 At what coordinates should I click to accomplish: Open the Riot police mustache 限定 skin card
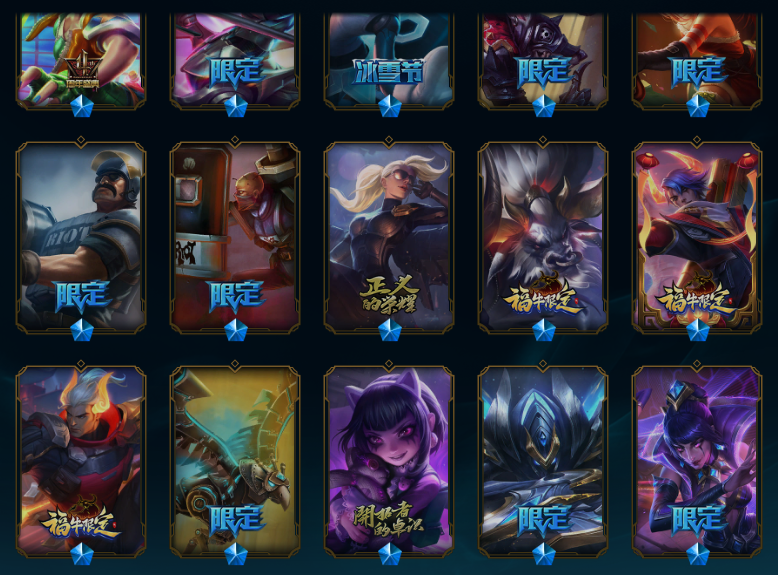pyautogui.click(x=81, y=237)
